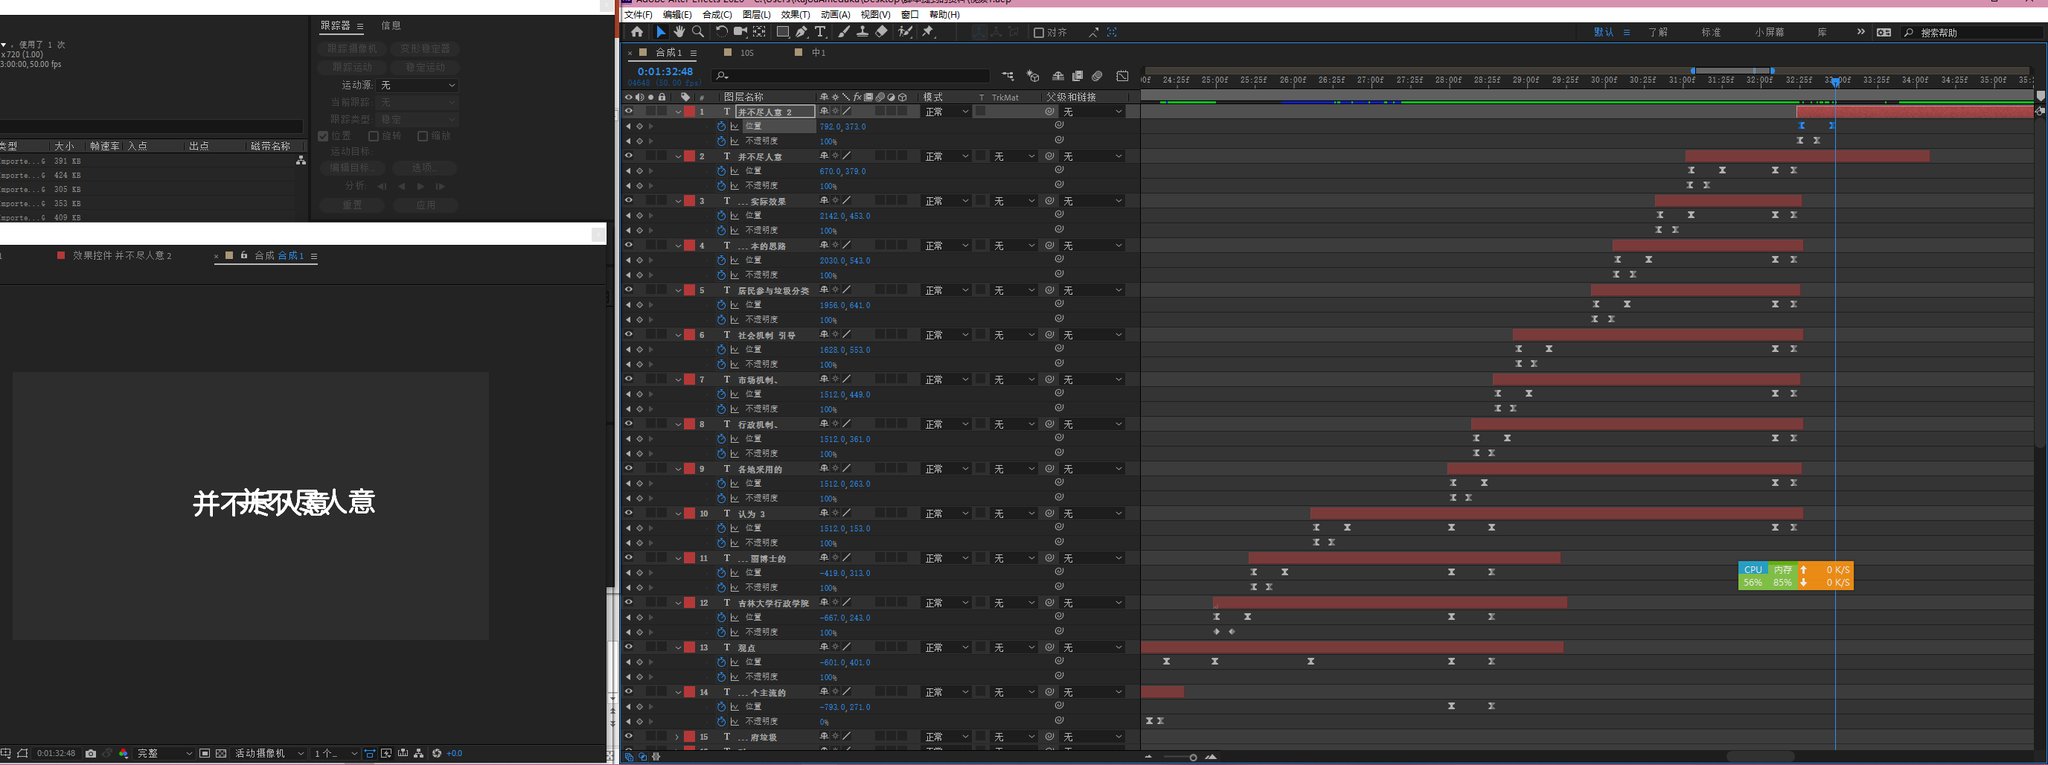Viewport: 2048px width, 765px height.
Task: Toggle the motion blur icon in timeline header
Action: (x=1097, y=76)
